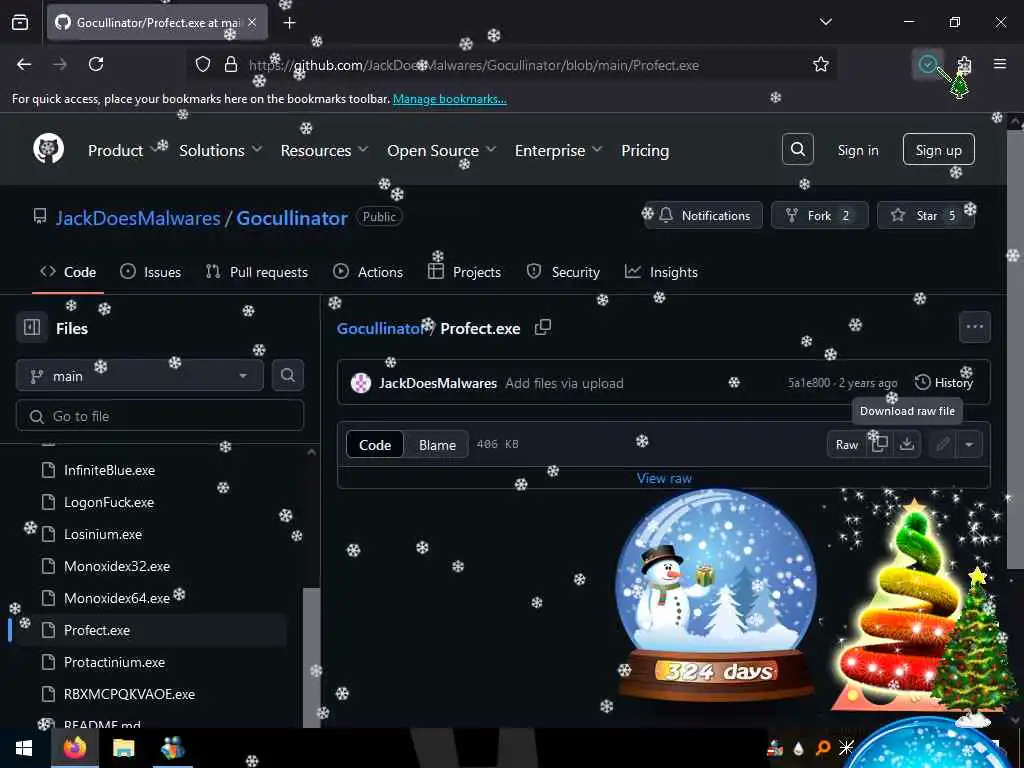Click the browser address bar URL
Screen dimensions: 1024x768
point(473,65)
